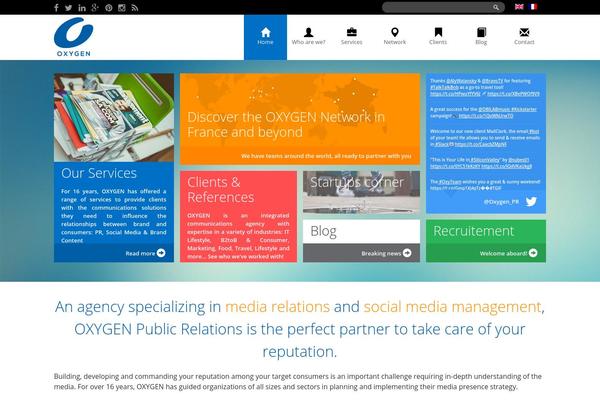
Task: Open the Contact menu item
Action: point(524,37)
